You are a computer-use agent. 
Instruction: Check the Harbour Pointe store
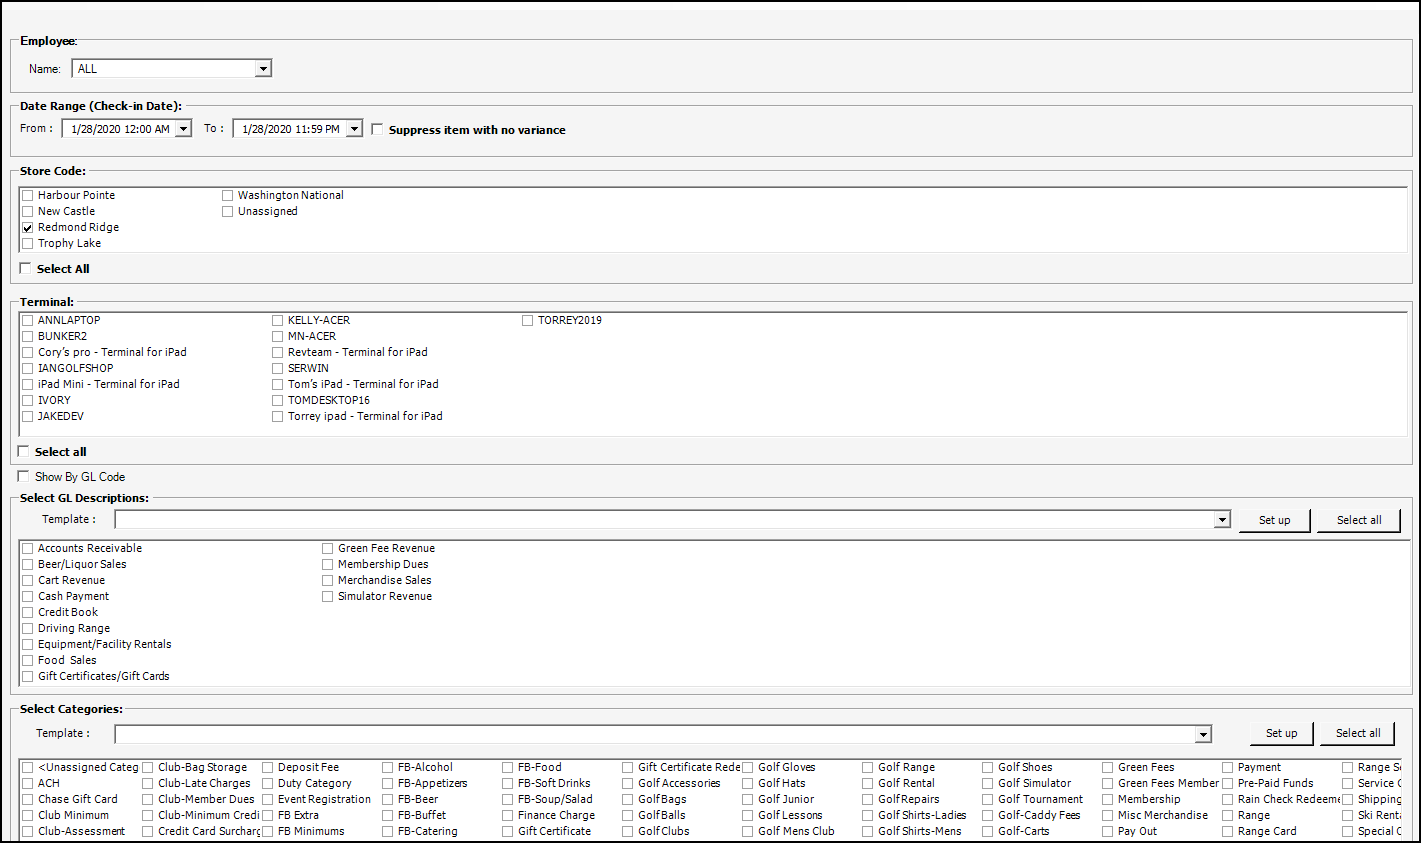pyautogui.click(x=28, y=196)
